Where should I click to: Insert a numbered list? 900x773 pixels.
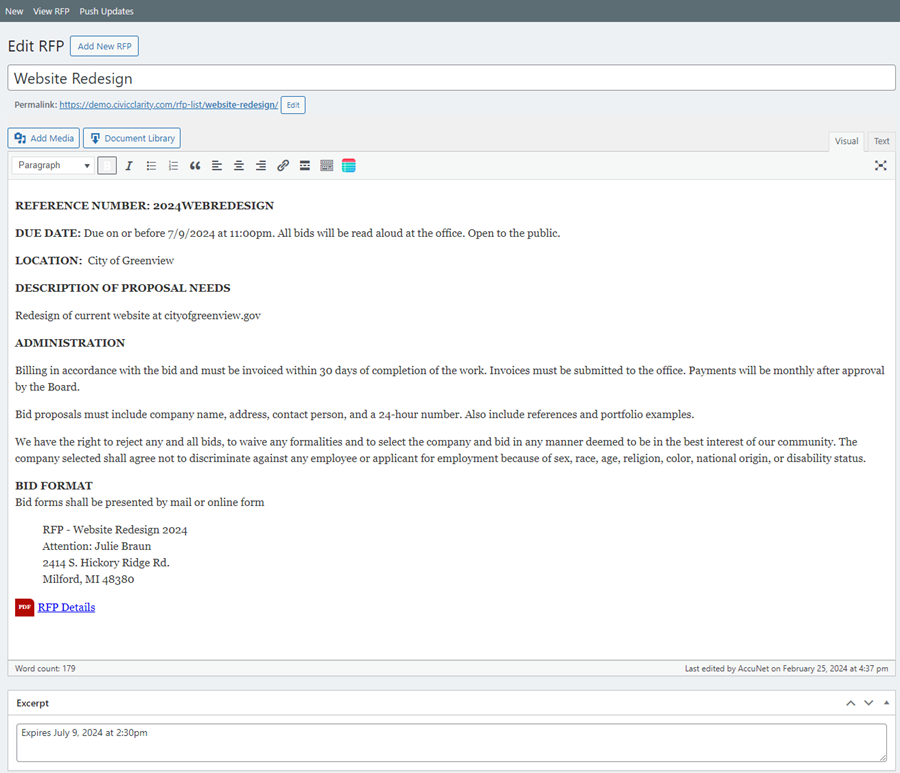(173, 166)
